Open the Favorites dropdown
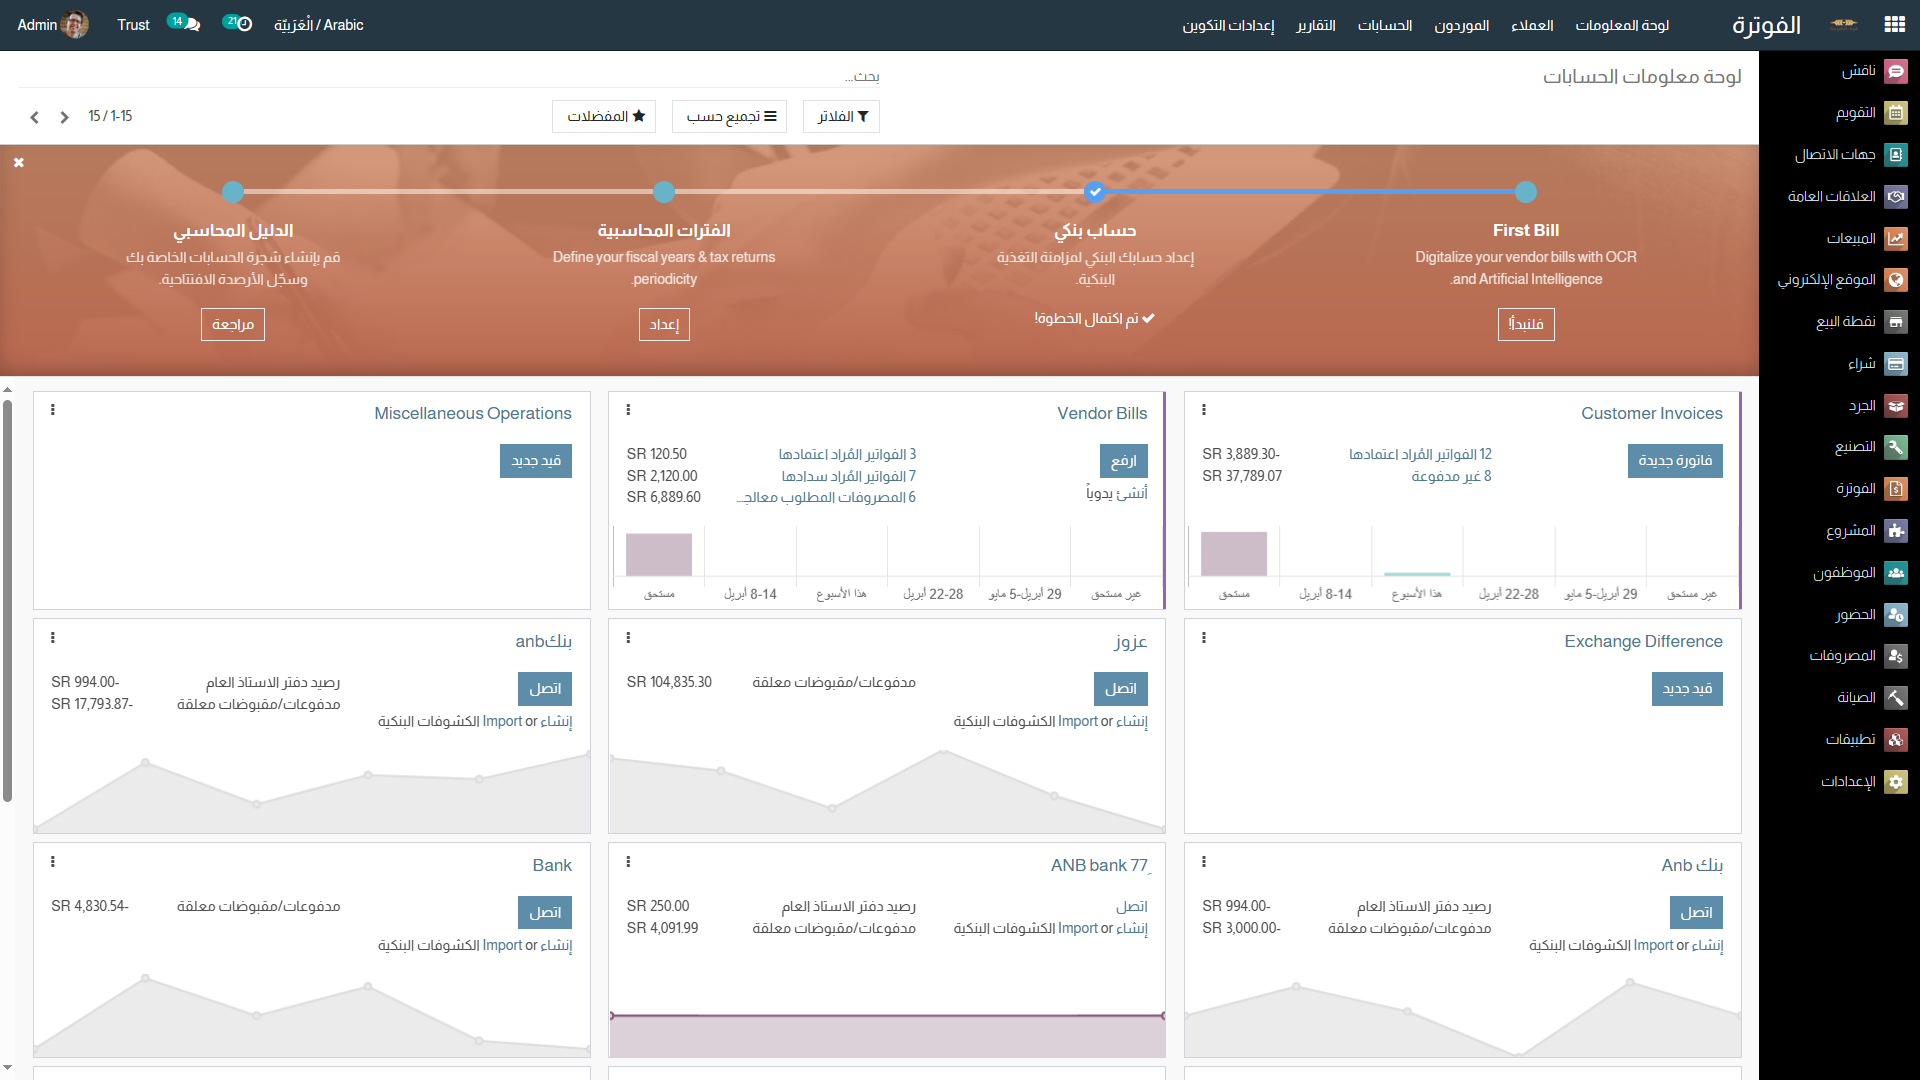 604,116
